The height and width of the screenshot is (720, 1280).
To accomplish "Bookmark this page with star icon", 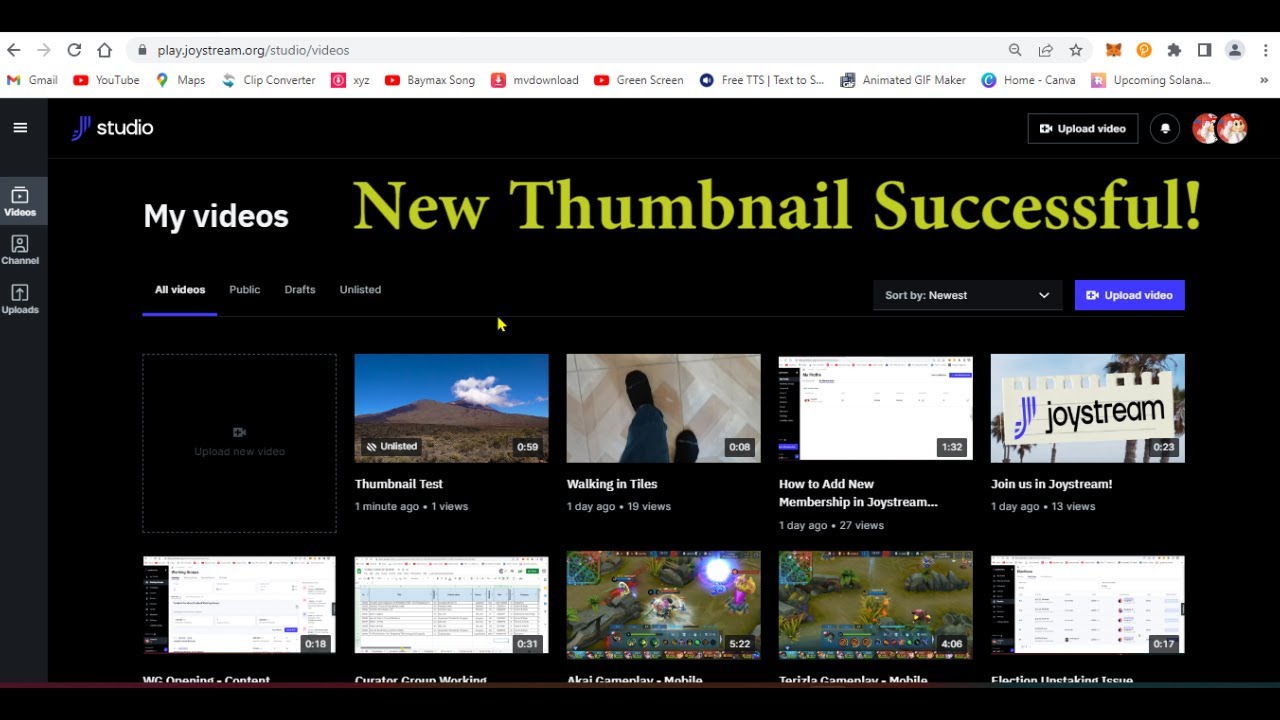I will pyautogui.click(x=1076, y=50).
